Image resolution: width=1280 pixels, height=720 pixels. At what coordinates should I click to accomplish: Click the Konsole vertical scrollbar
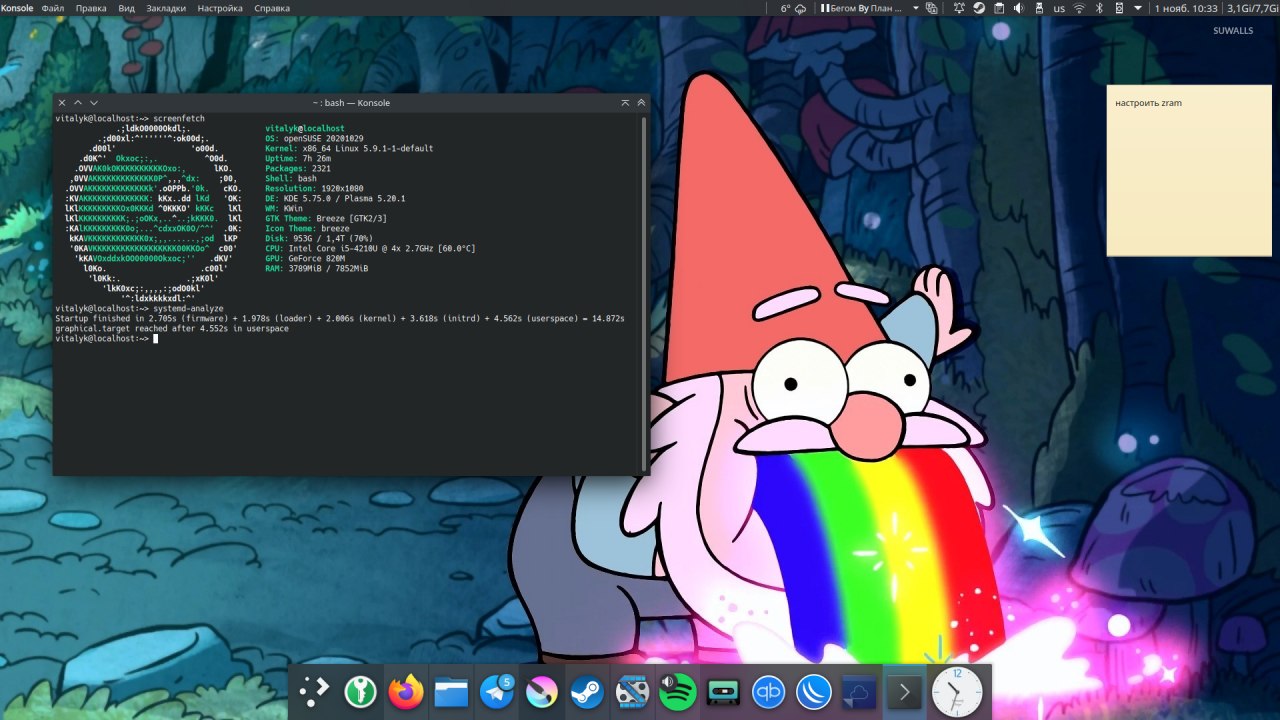coord(645,294)
